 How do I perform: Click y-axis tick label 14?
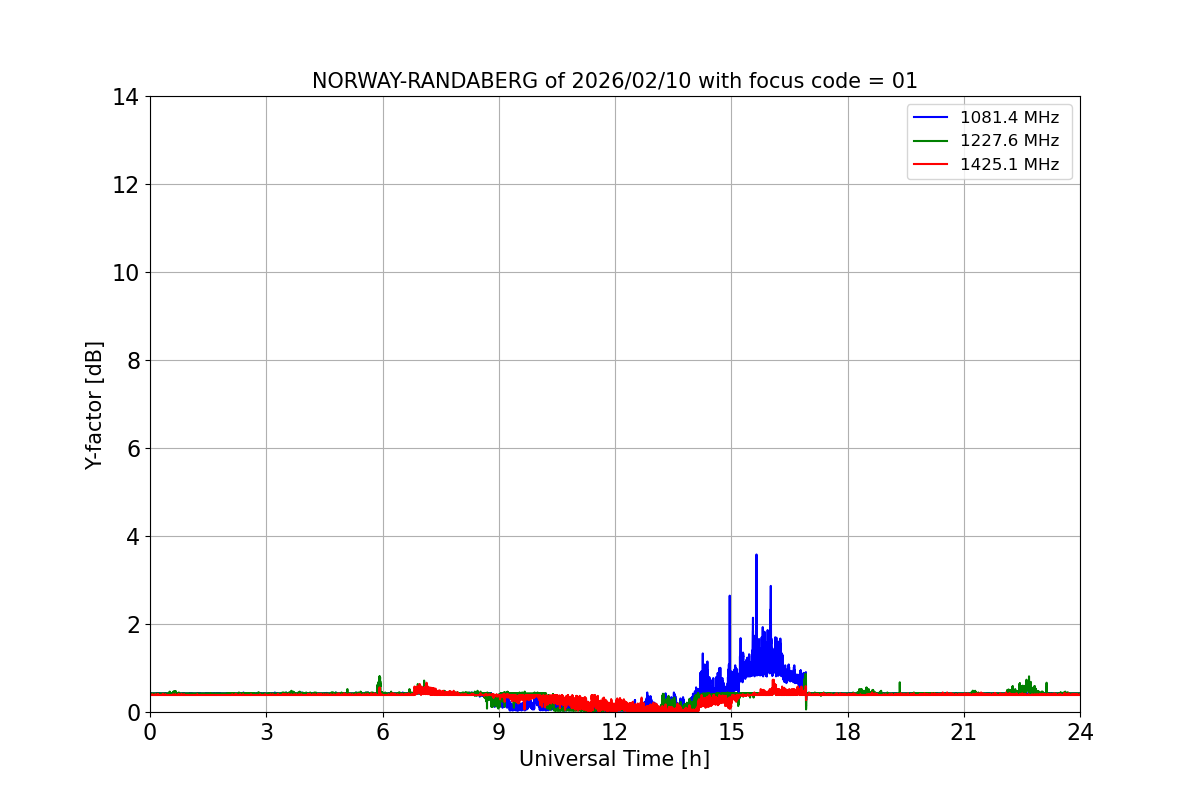pos(125,97)
